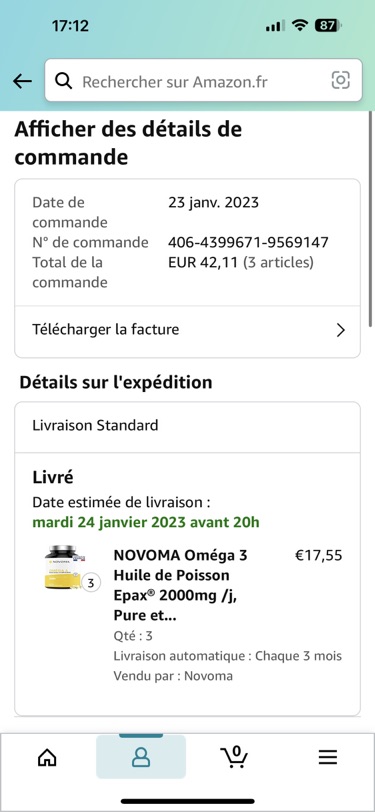
Task: Open Télécharger la facture row
Action: point(187,330)
